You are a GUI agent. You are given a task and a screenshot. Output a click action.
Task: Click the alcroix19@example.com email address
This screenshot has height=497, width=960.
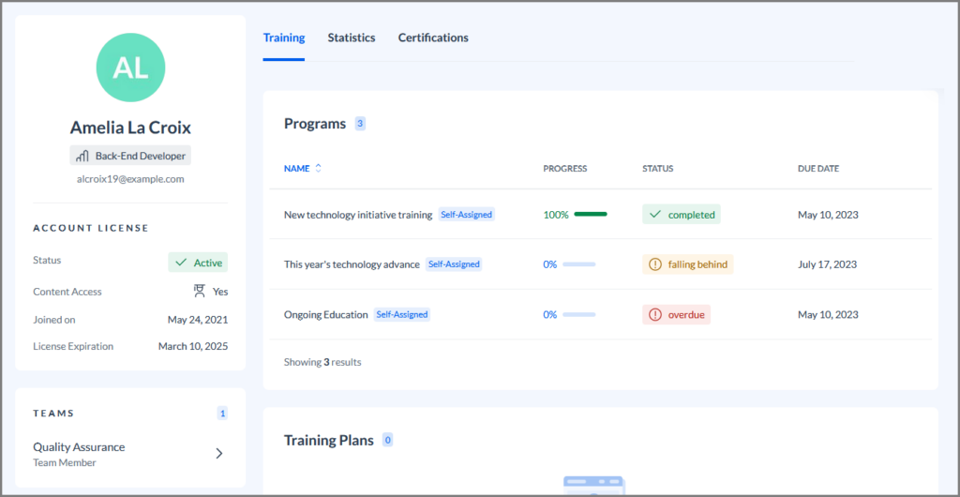[x=130, y=179]
